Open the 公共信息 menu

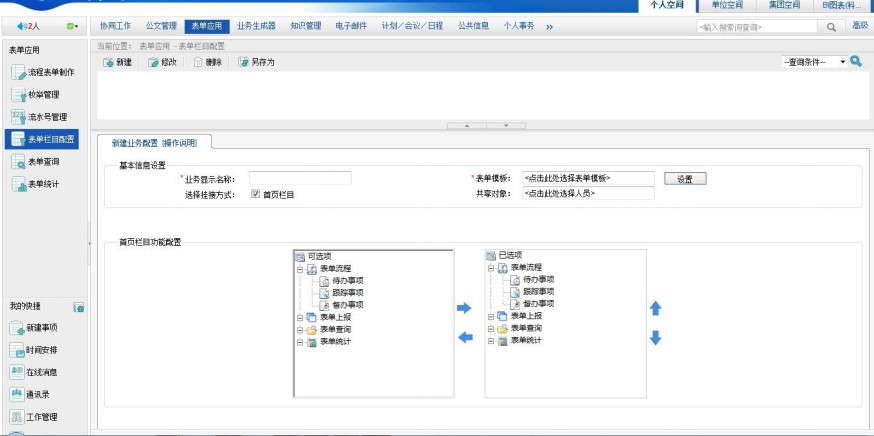[x=473, y=26]
